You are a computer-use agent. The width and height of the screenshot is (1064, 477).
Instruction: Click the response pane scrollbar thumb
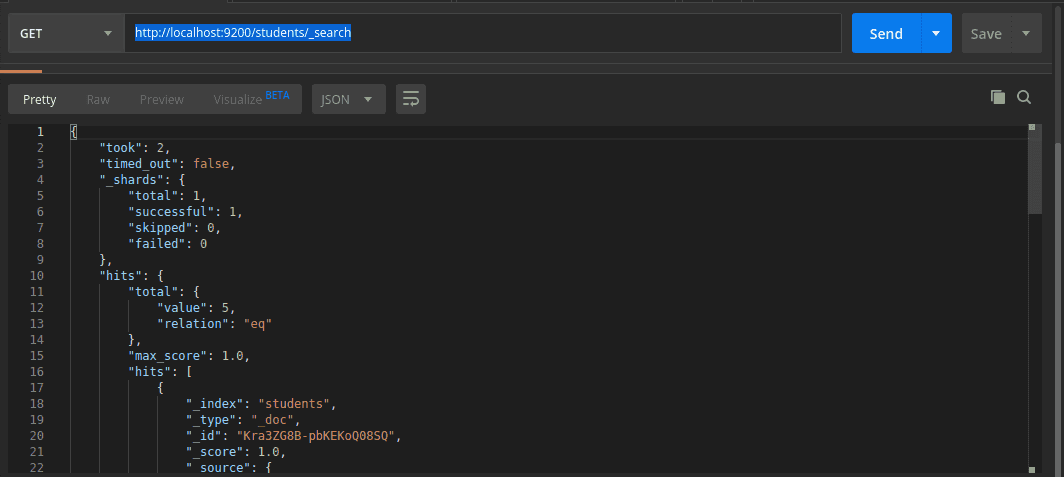click(1034, 172)
